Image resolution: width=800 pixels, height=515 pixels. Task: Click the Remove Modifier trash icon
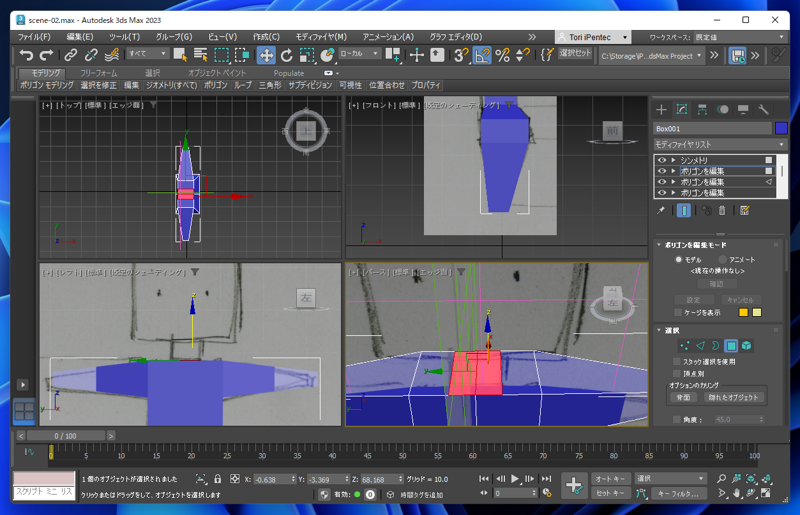[x=721, y=210]
